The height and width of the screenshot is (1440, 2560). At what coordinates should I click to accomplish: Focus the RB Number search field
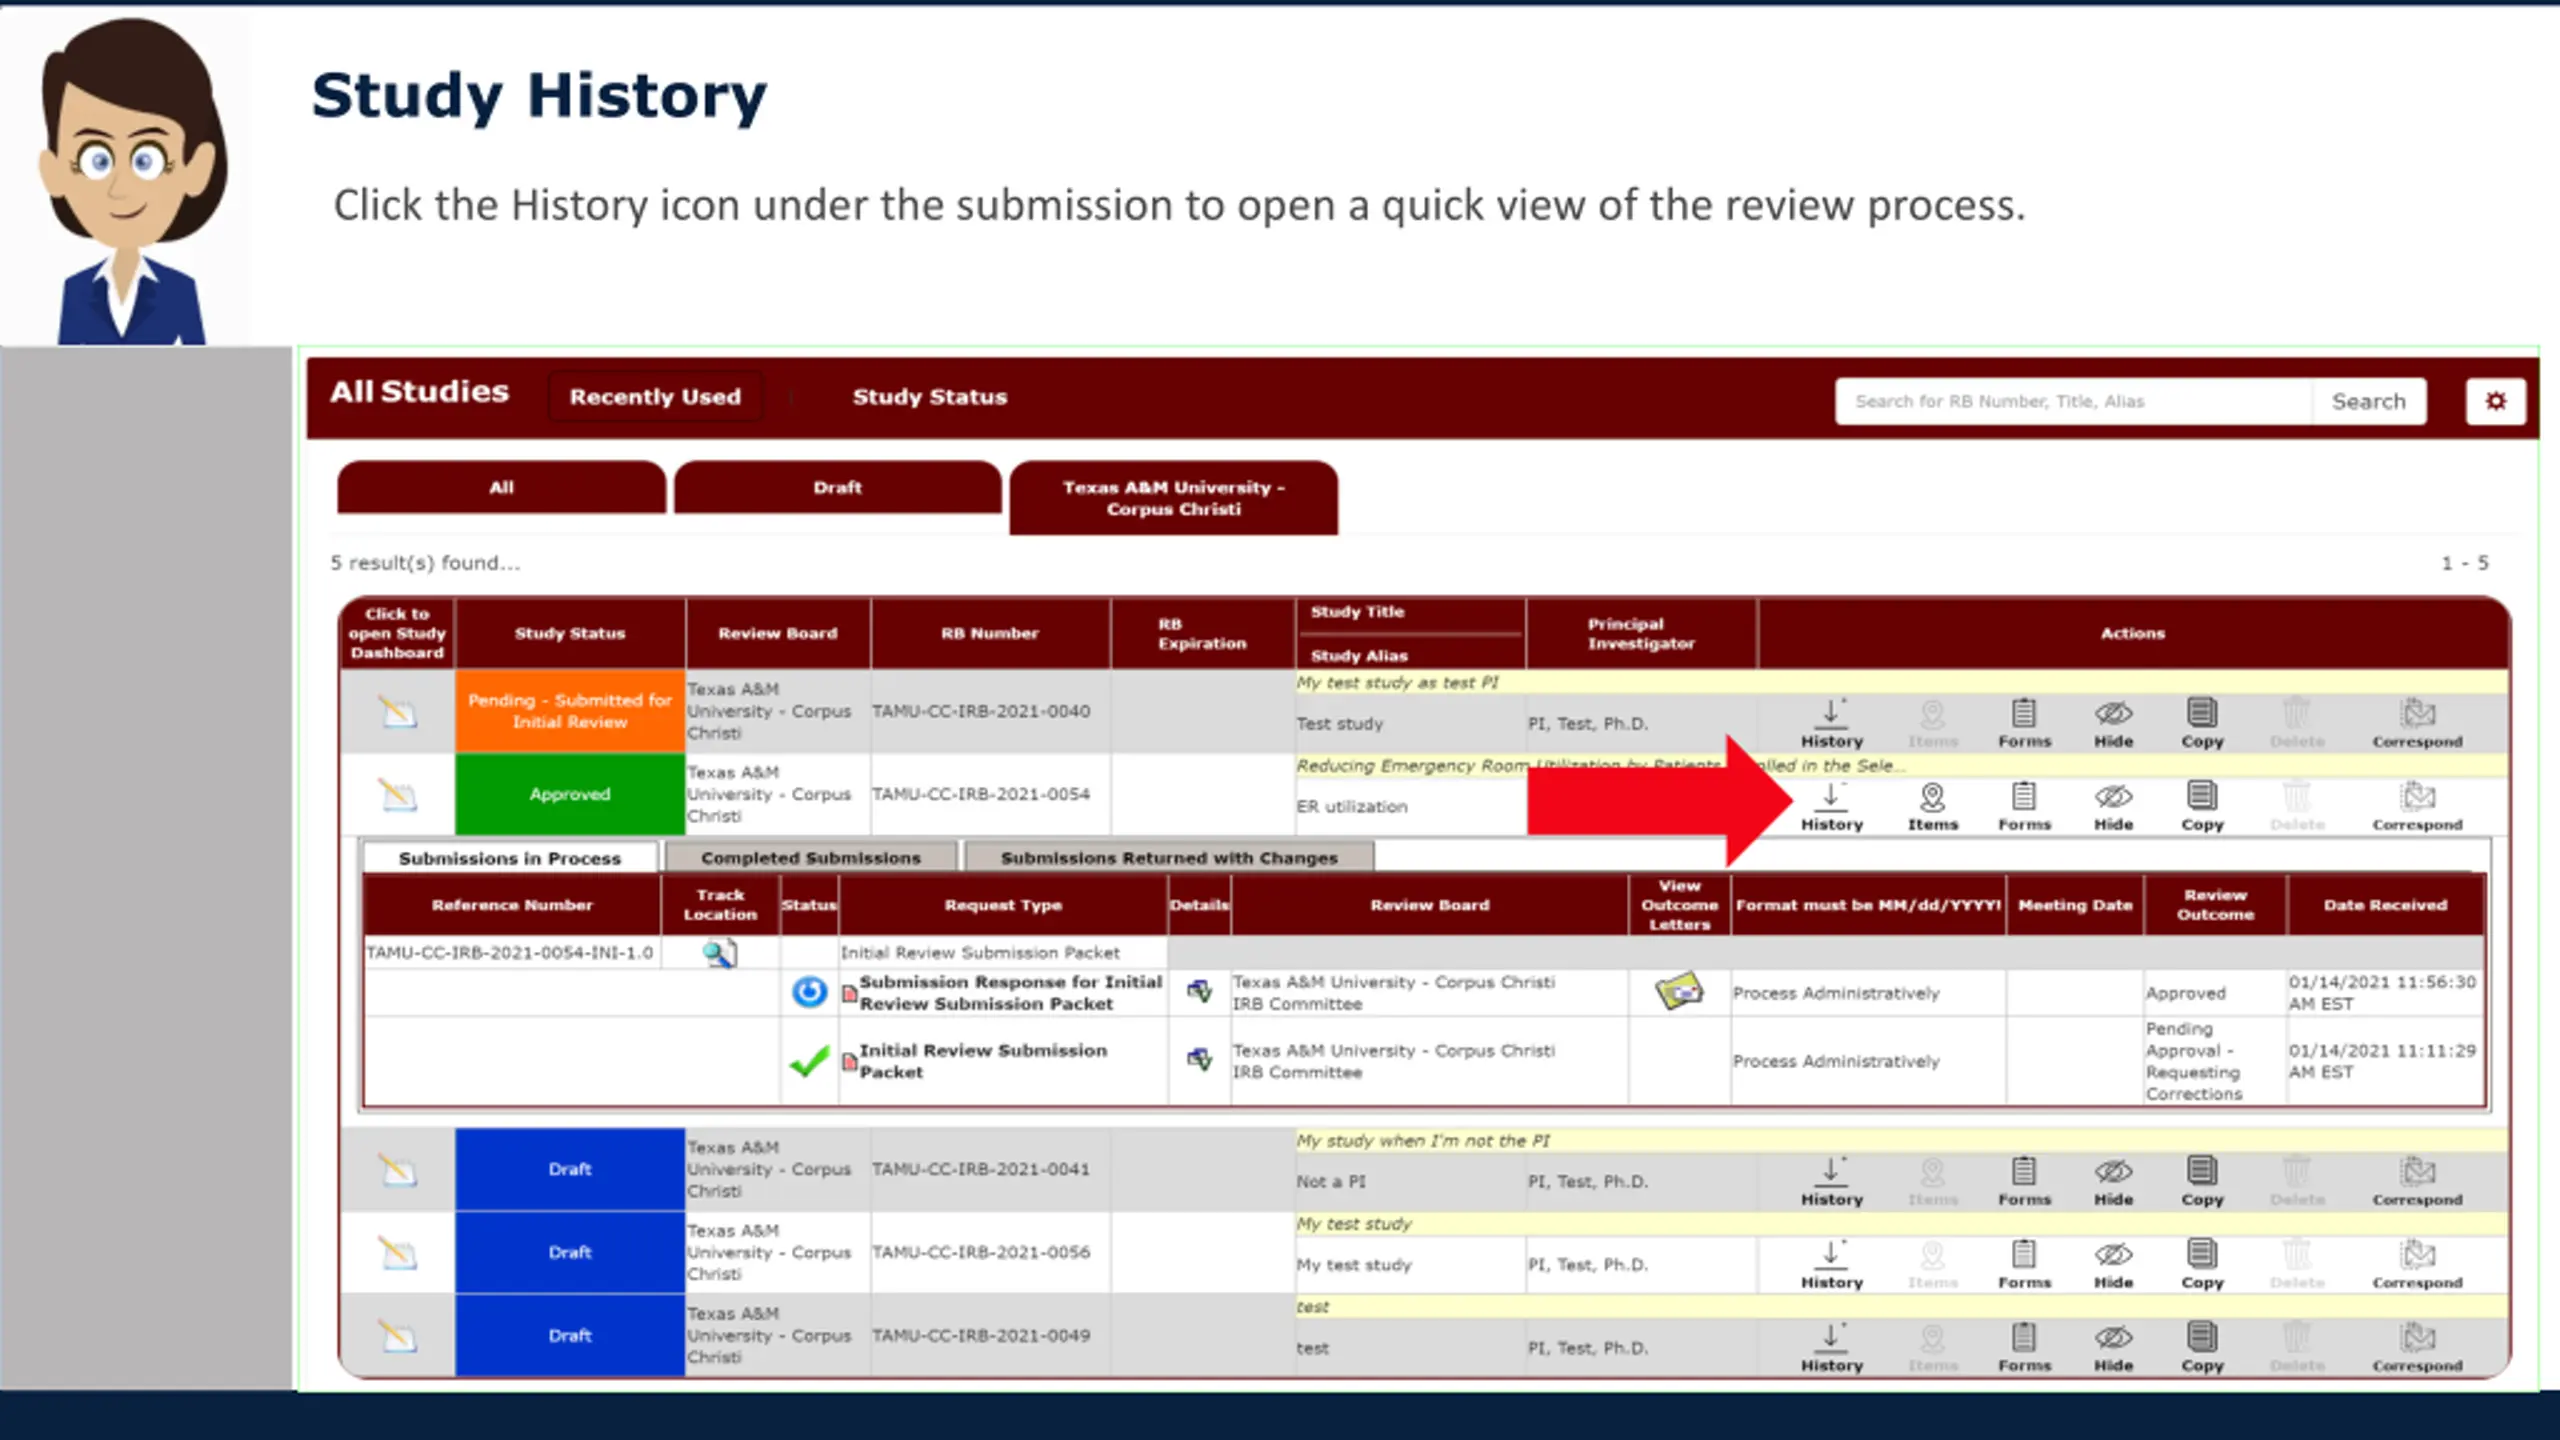[x=2073, y=401]
